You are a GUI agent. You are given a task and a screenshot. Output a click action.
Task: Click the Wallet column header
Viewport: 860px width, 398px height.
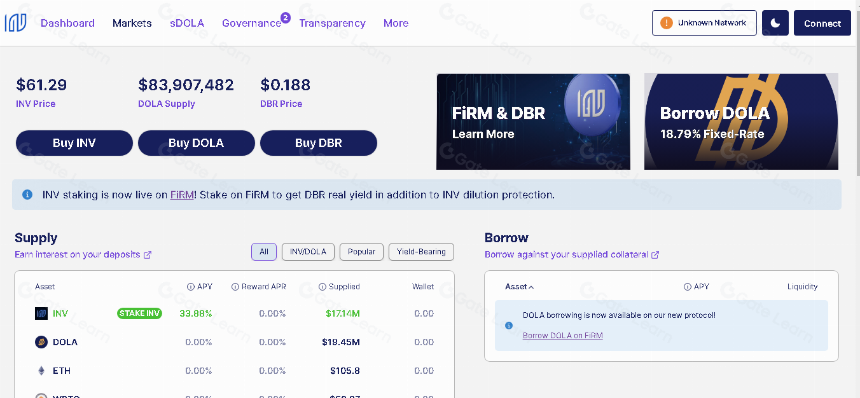coord(423,287)
